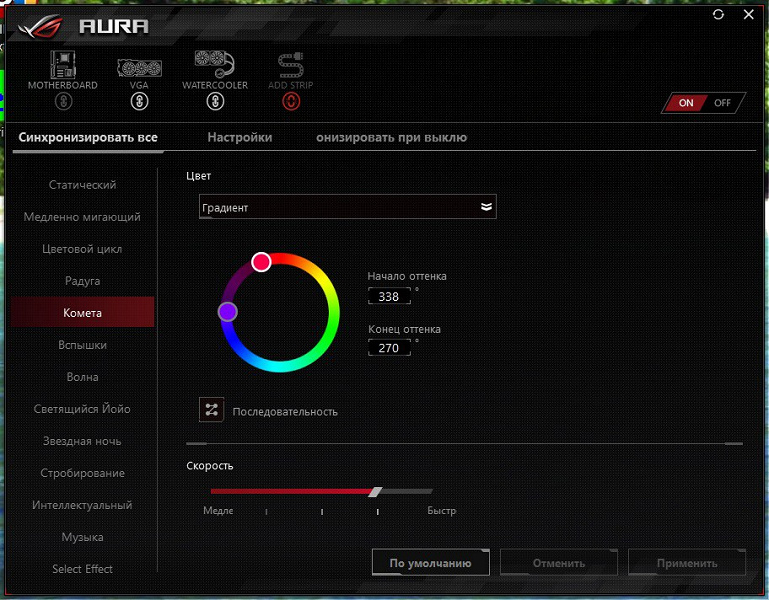The height and width of the screenshot is (600, 769).
Task: Click the purple end-hue handle on color wheel
Action: click(228, 312)
